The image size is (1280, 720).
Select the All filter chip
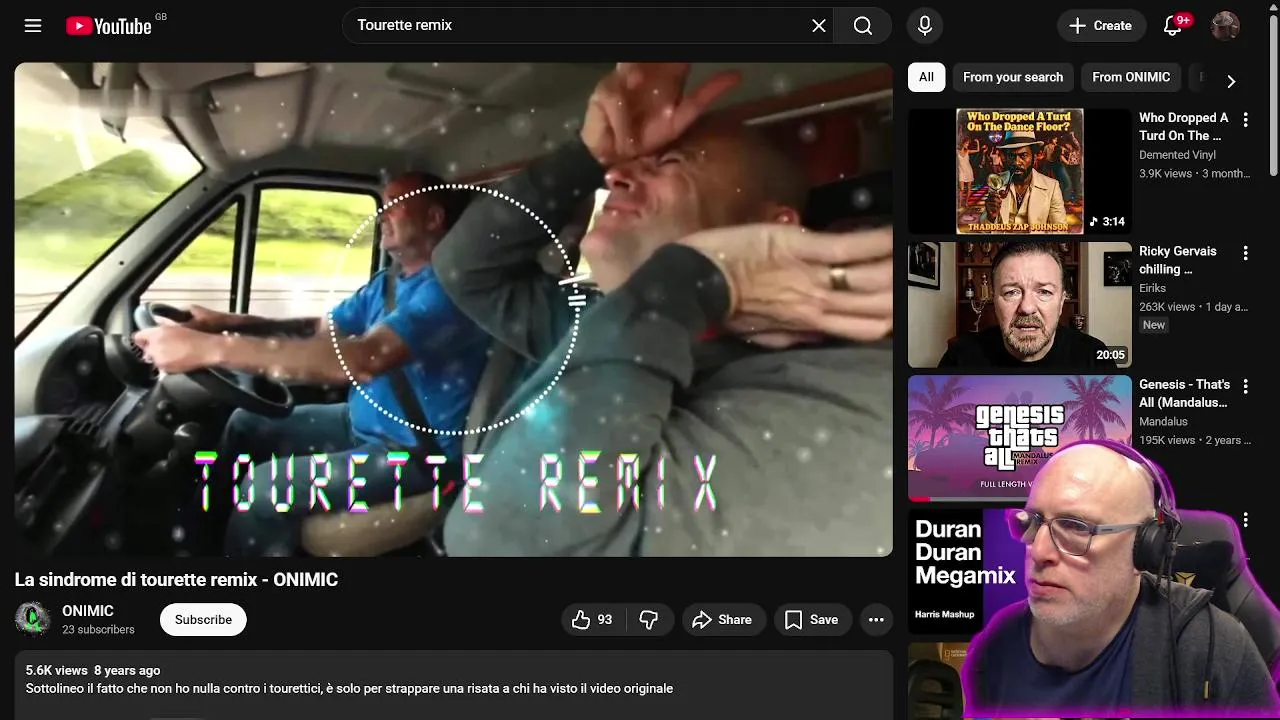tap(926, 77)
